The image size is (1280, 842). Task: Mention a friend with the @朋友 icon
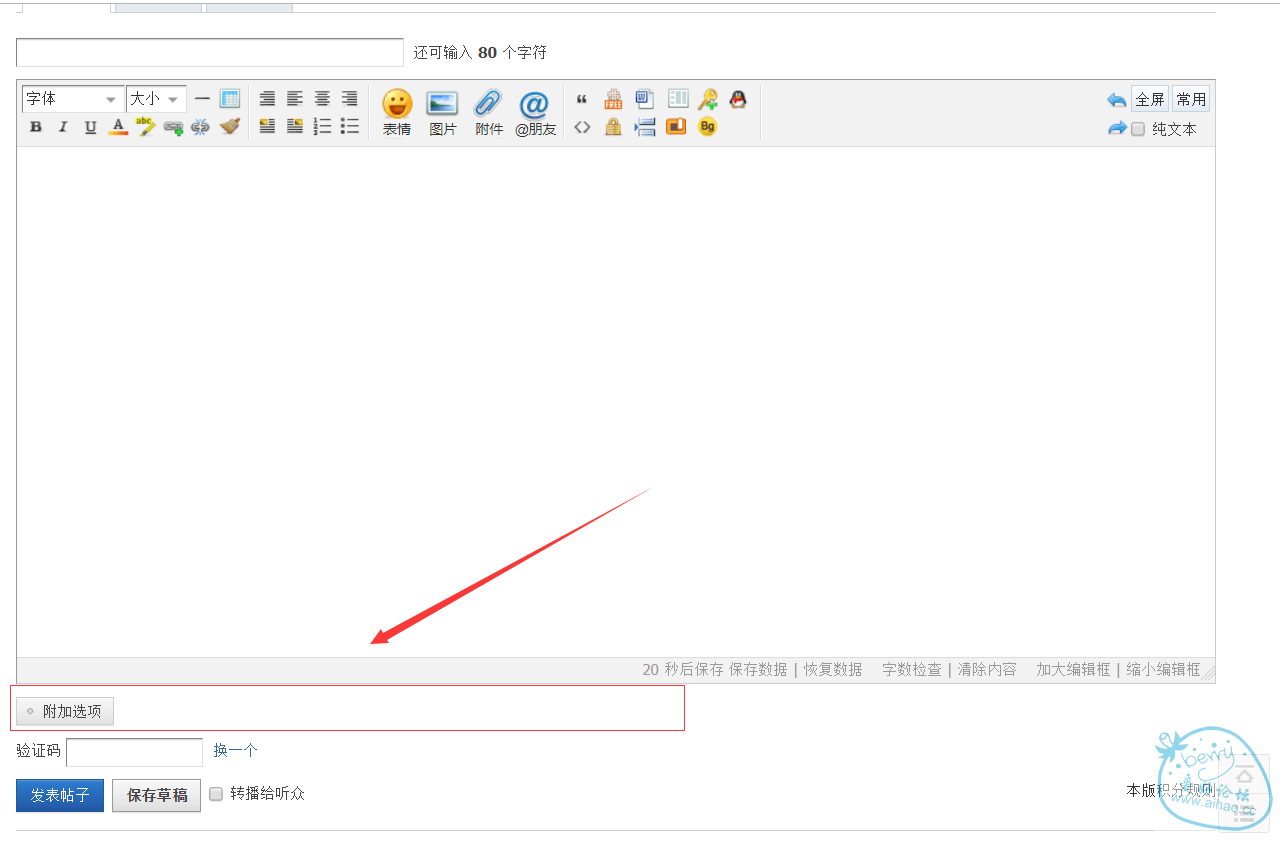point(535,111)
